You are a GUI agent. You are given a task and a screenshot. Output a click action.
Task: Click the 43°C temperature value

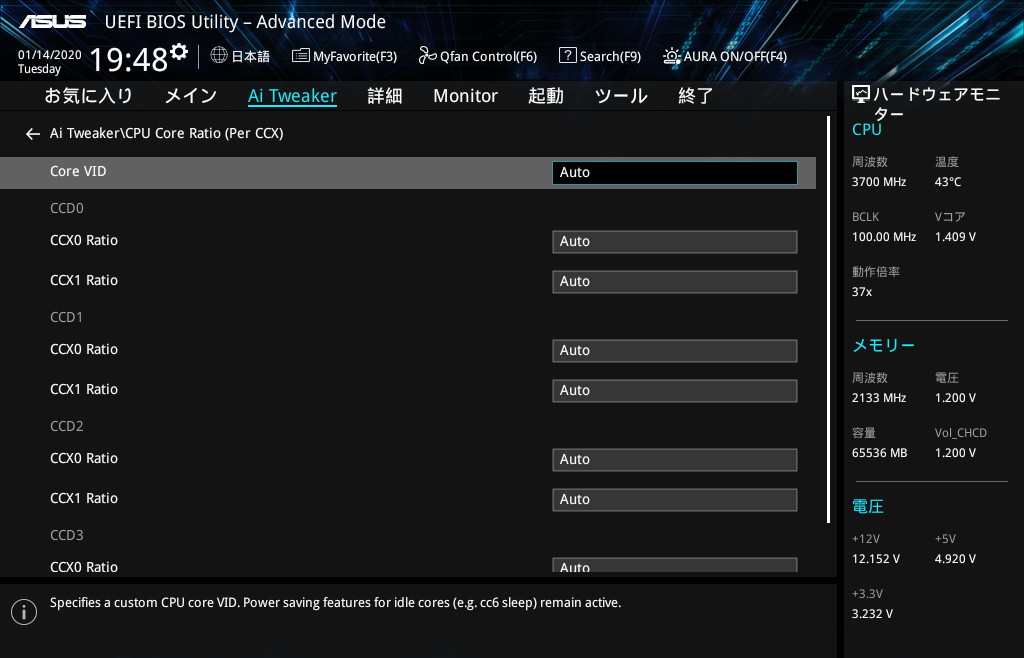pos(948,182)
